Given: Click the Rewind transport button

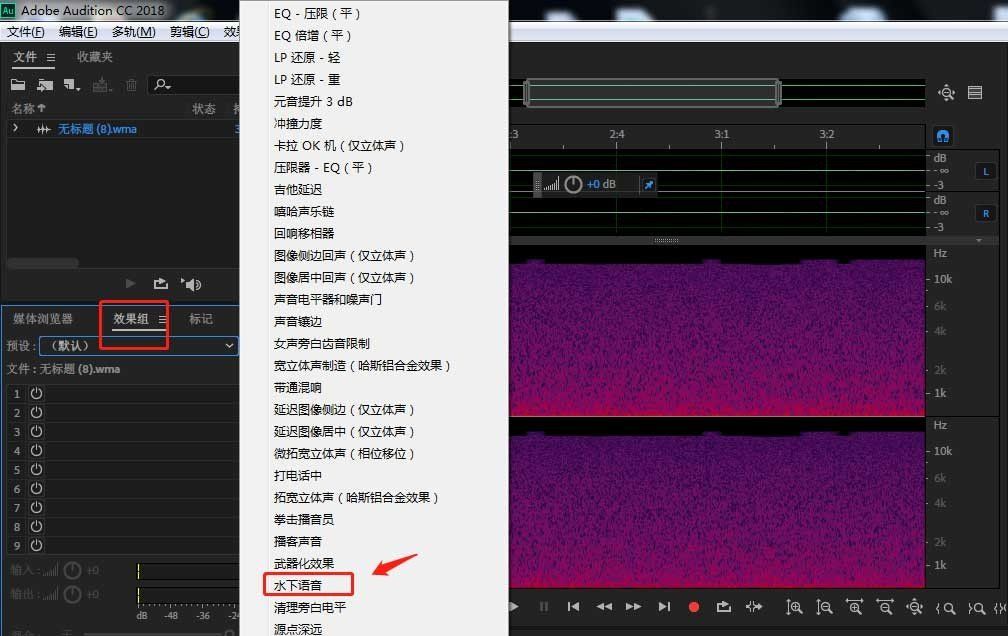Looking at the screenshot, I should coord(604,606).
